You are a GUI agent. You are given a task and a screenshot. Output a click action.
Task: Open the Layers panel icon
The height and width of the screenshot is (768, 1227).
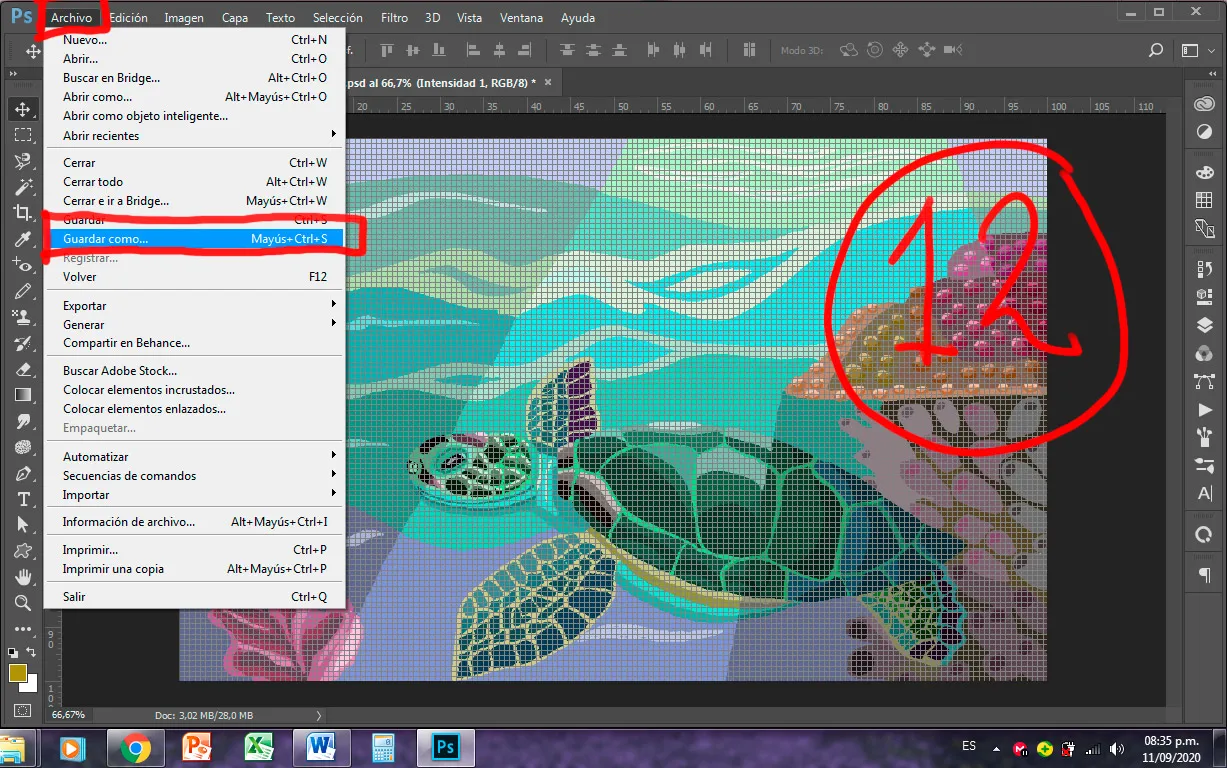1204,325
